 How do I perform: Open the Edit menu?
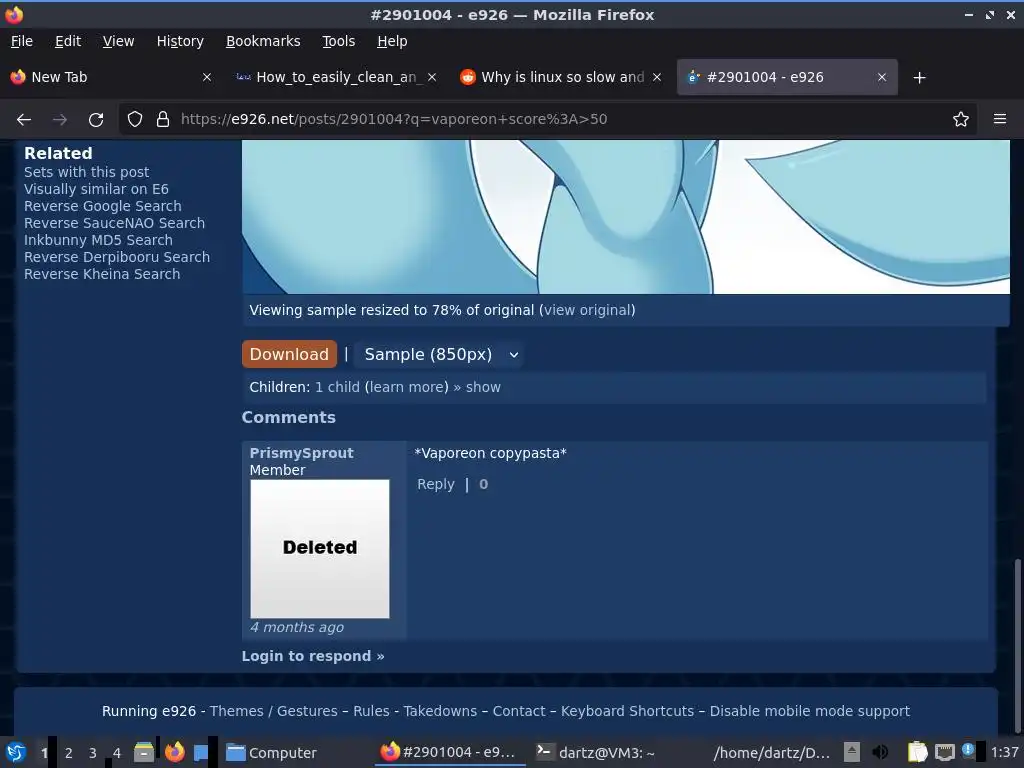[68, 41]
